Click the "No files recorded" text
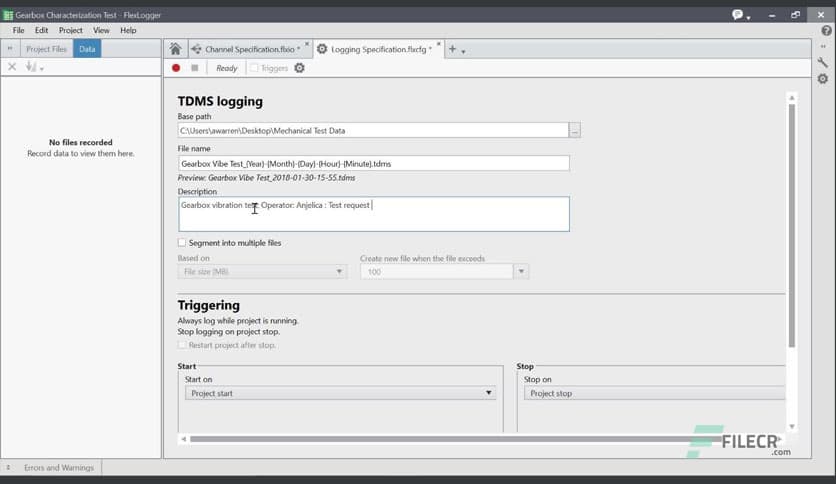Image resolution: width=836 pixels, height=484 pixels. coord(81,142)
